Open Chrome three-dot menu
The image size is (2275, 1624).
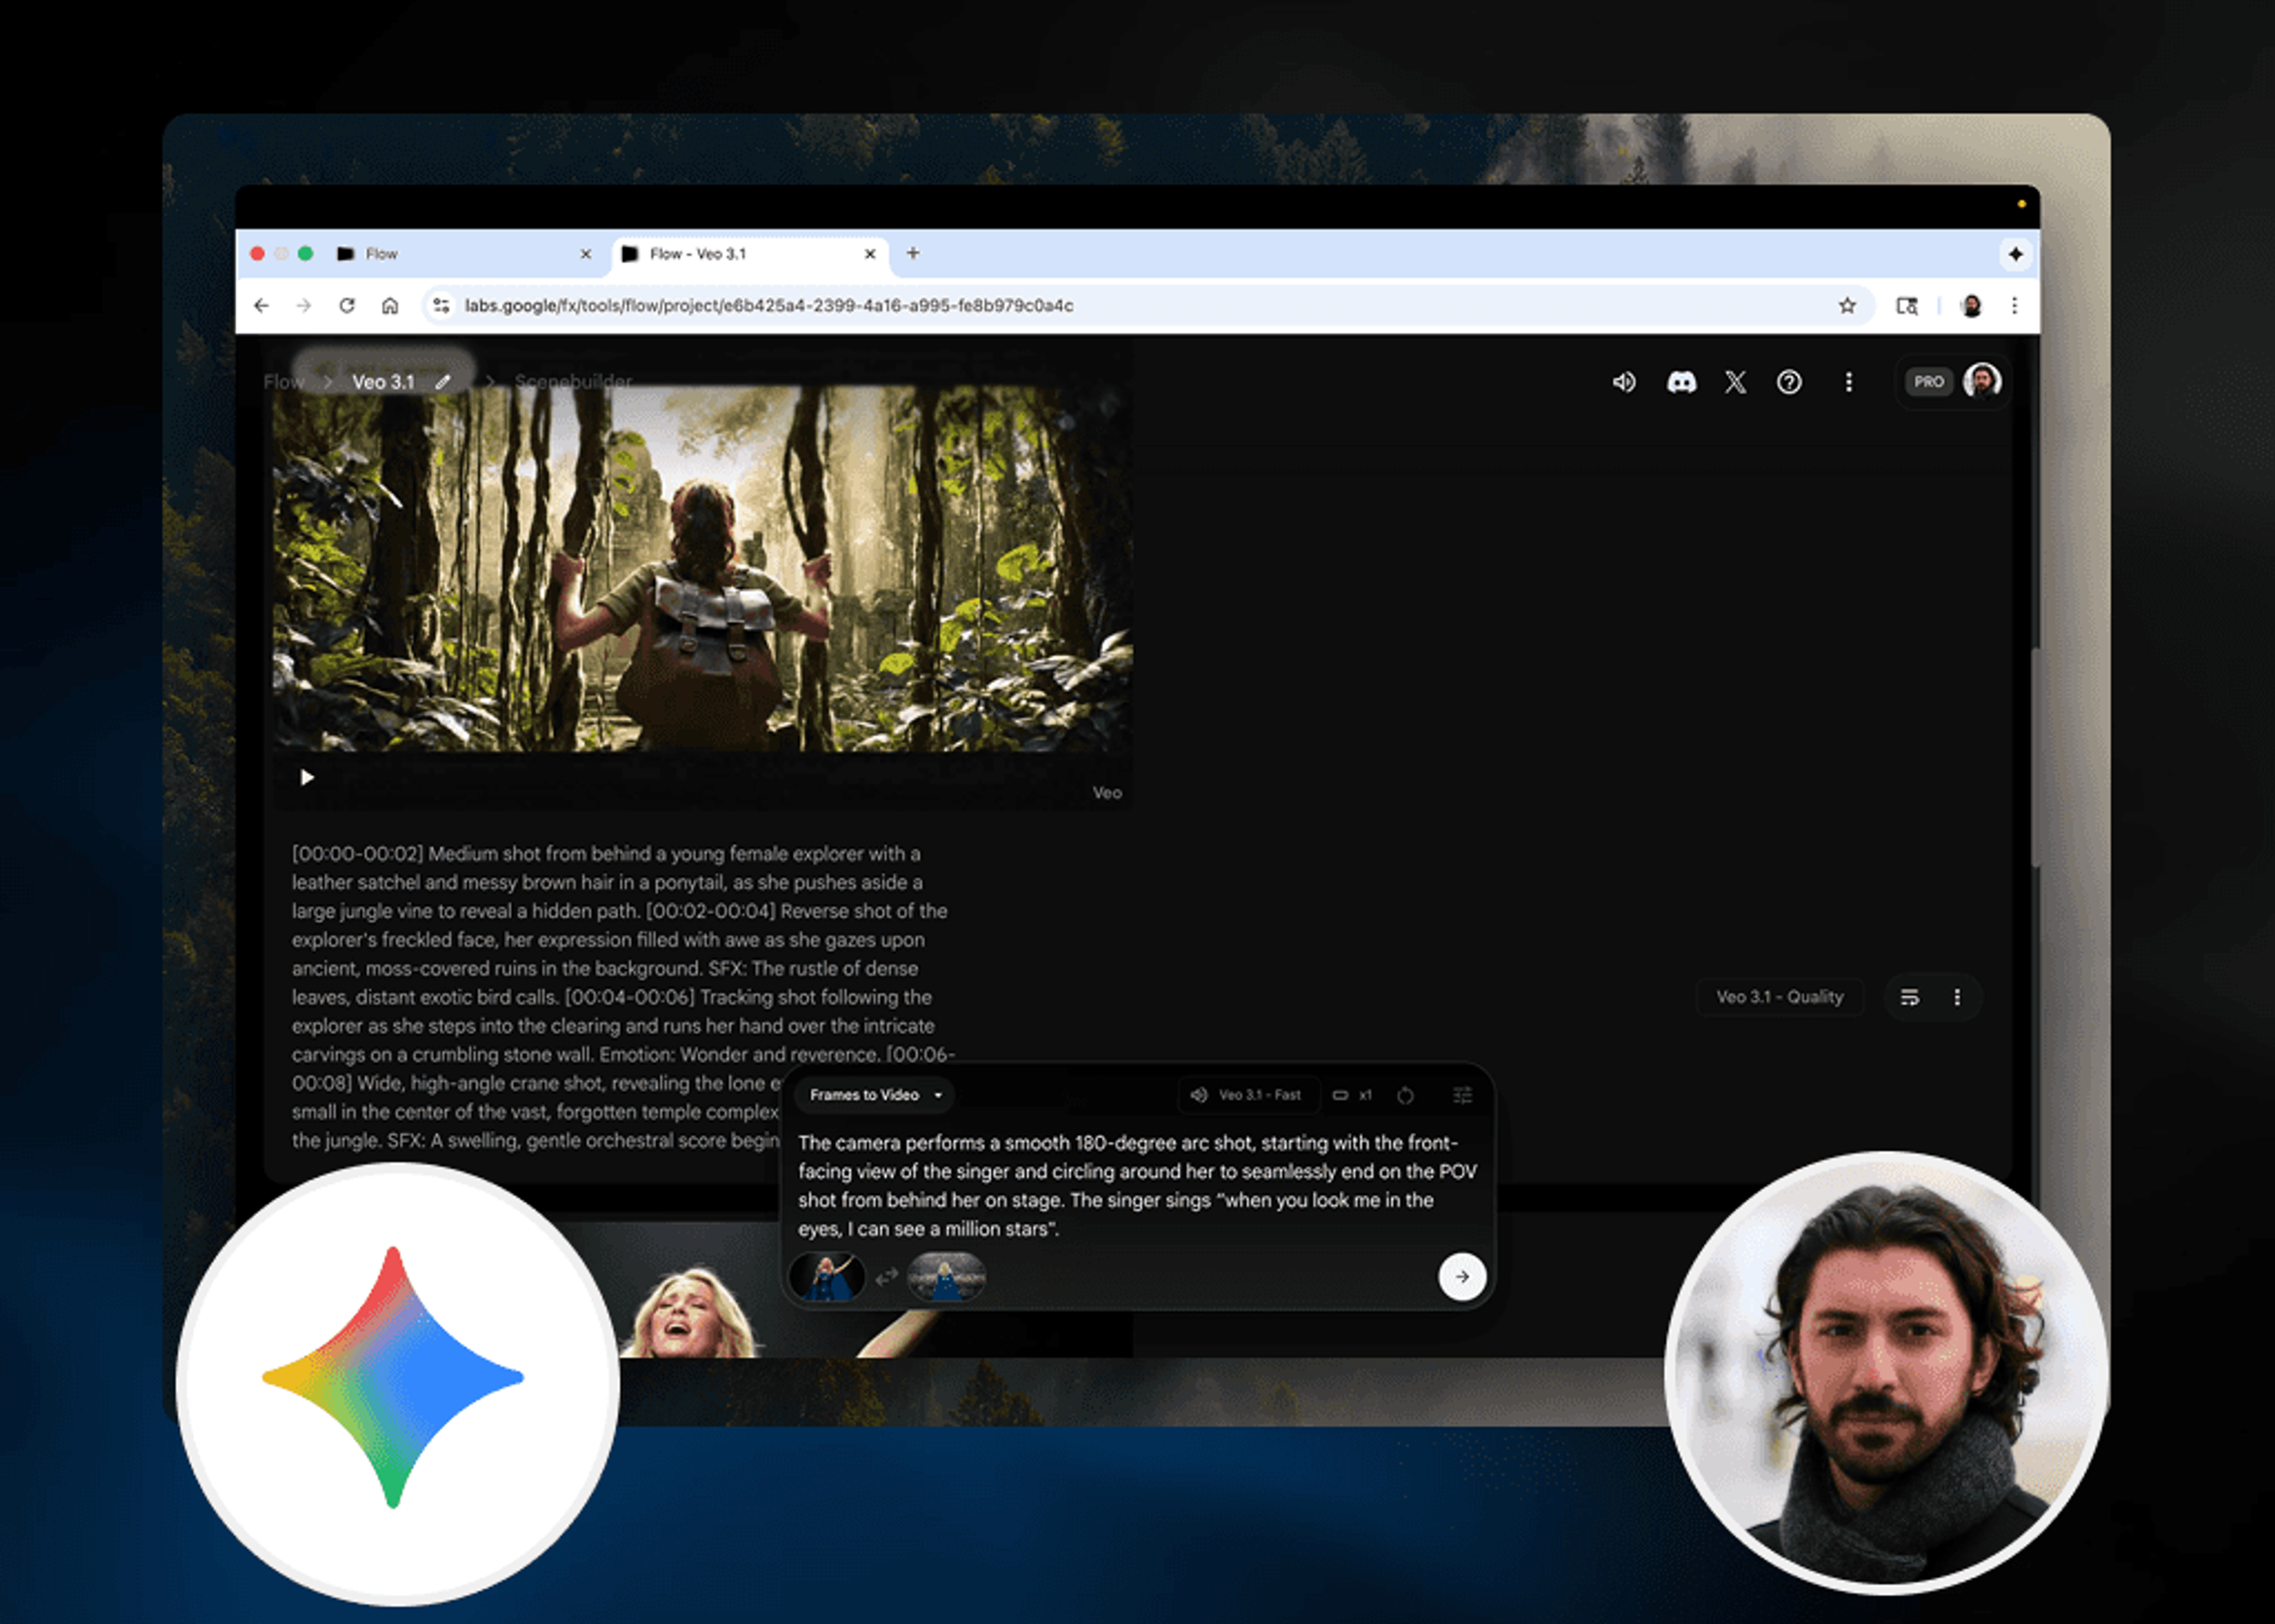click(x=2015, y=305)
